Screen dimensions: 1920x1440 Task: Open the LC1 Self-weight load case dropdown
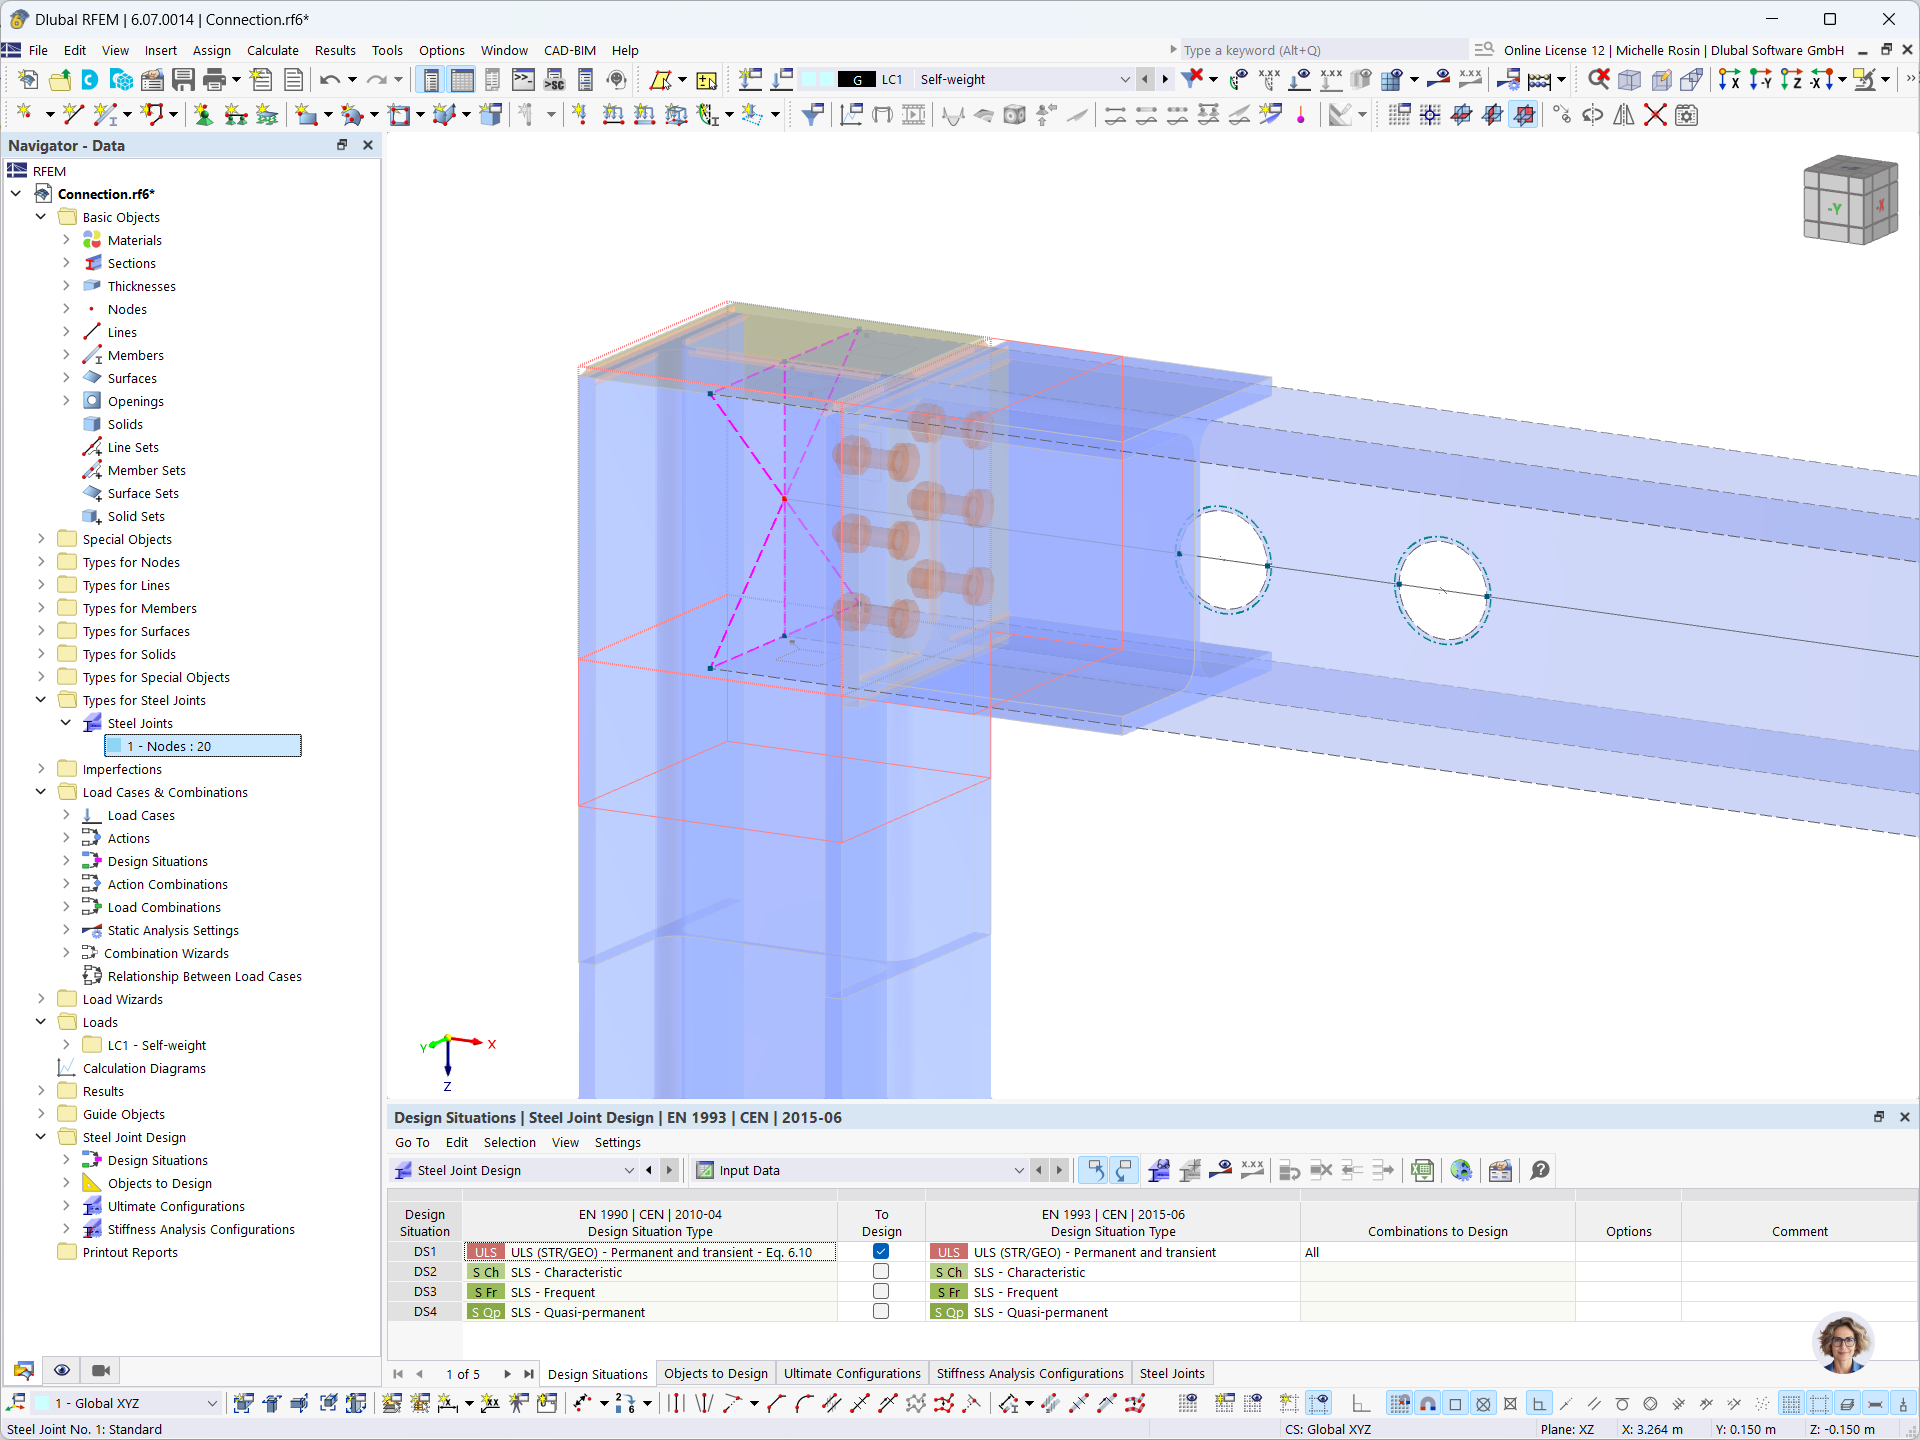pyautogui.click(x=1124, y=80)
